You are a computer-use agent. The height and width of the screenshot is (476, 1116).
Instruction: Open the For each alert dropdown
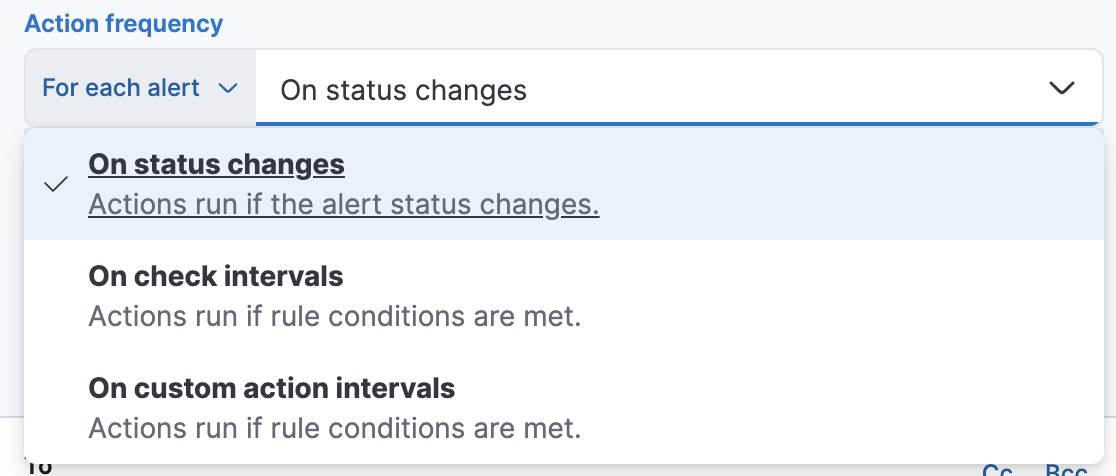(x=140, y=89)
